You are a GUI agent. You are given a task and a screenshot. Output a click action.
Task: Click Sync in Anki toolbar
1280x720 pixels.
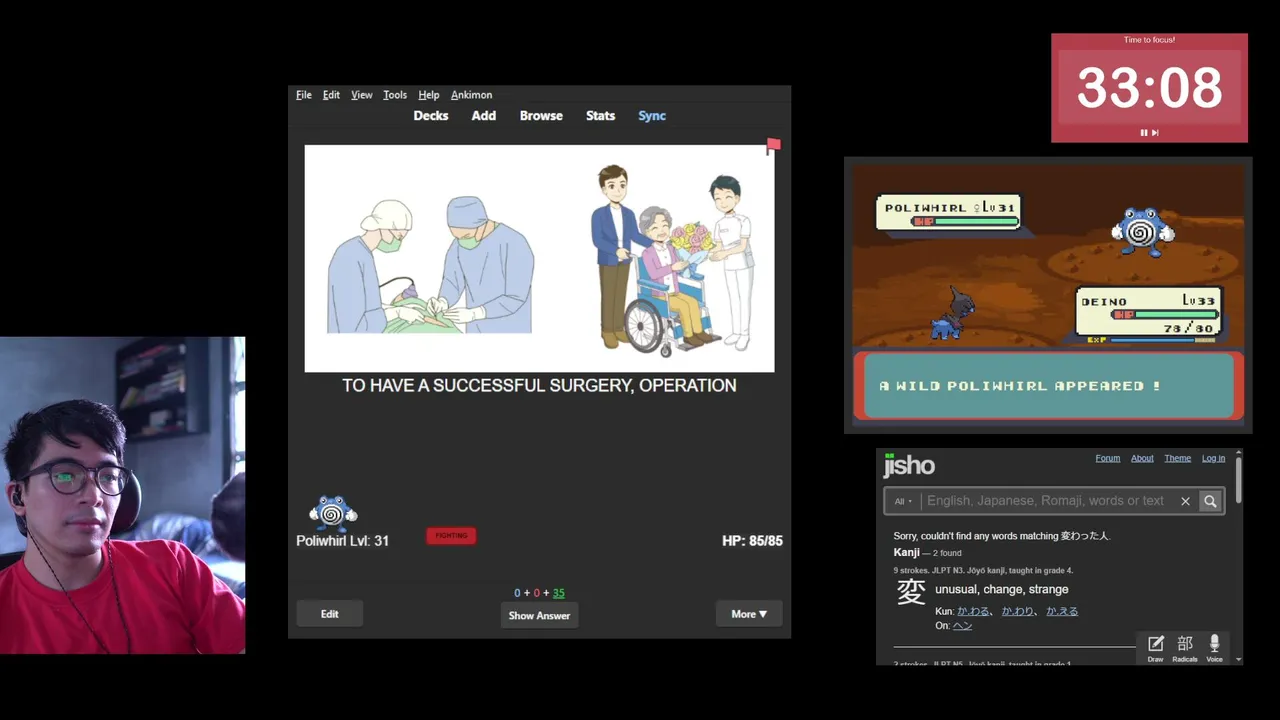pyautogui.click(x=652, y=116)
